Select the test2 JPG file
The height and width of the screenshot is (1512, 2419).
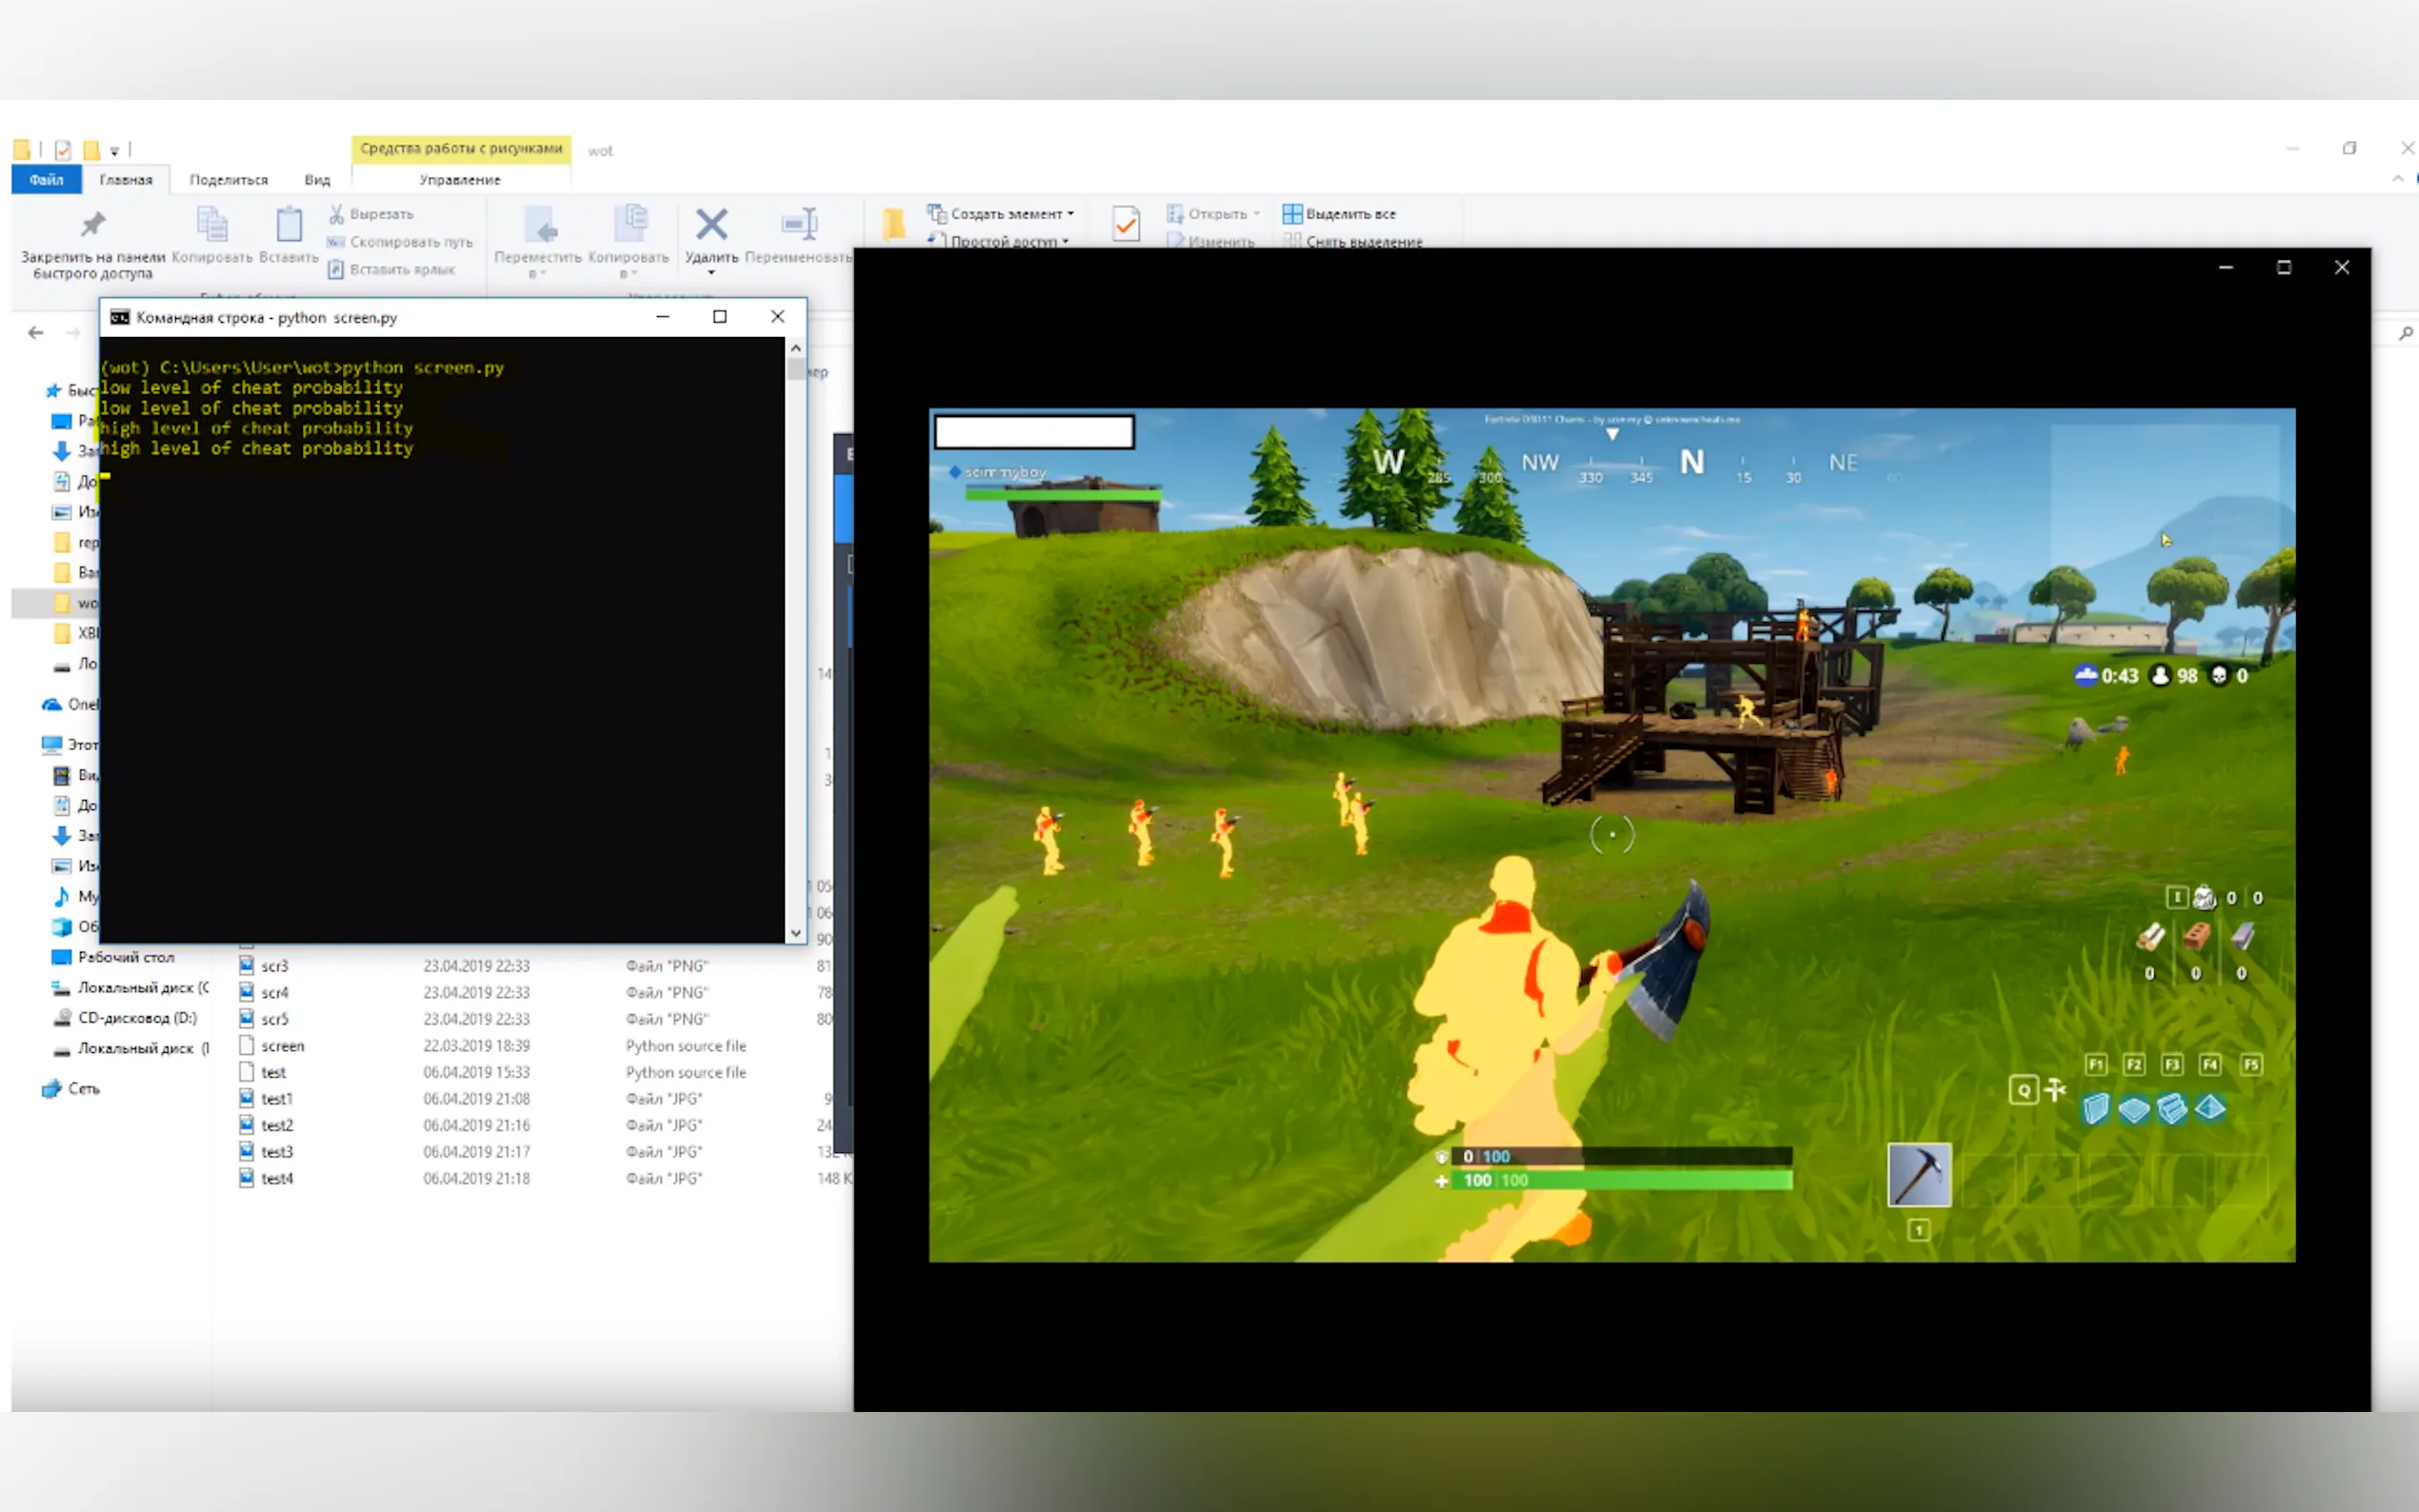point(277,1125)
